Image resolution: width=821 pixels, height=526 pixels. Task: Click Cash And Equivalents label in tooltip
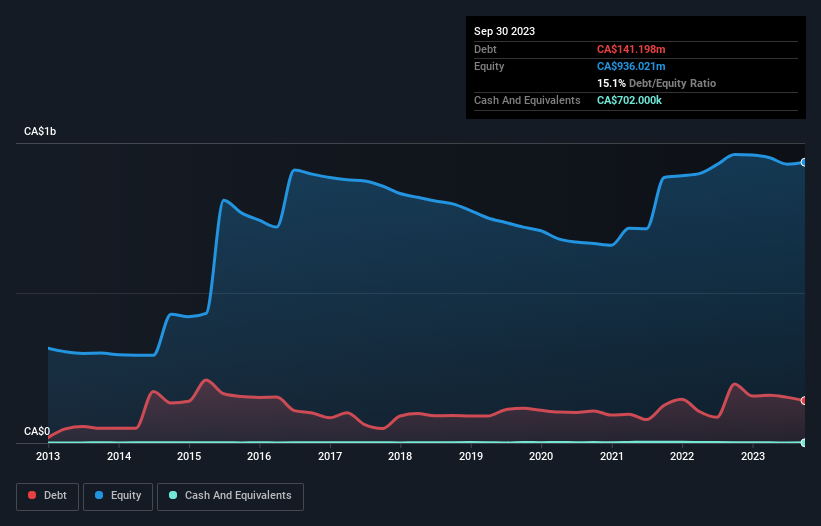pyautogui.click(x=527, y=100)
